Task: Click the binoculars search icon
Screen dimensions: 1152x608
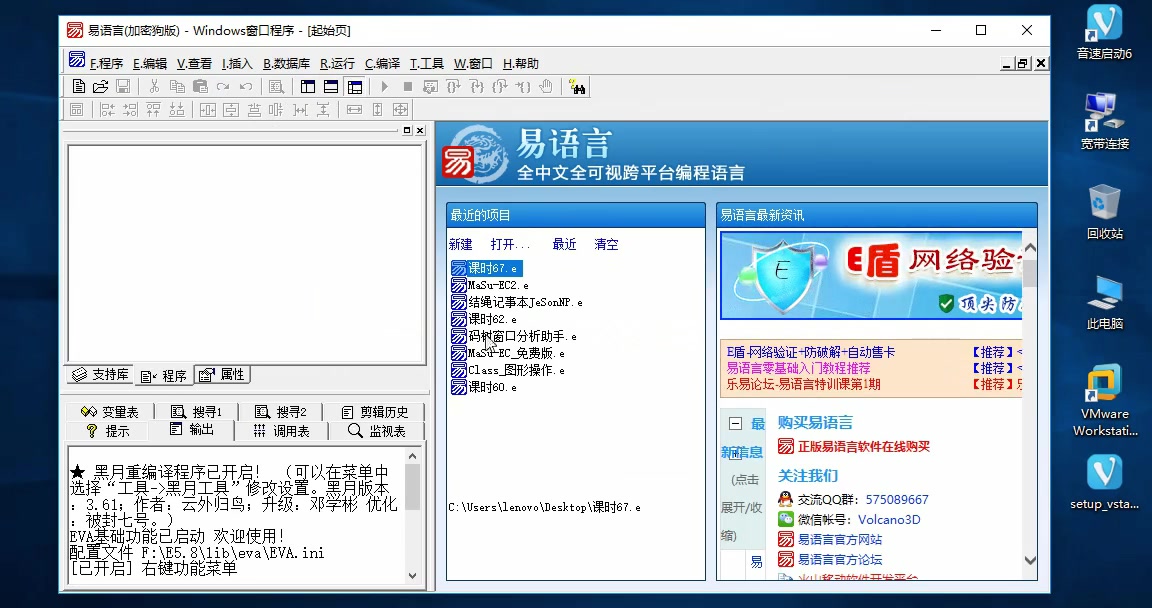Action: [x=577, y=87]
